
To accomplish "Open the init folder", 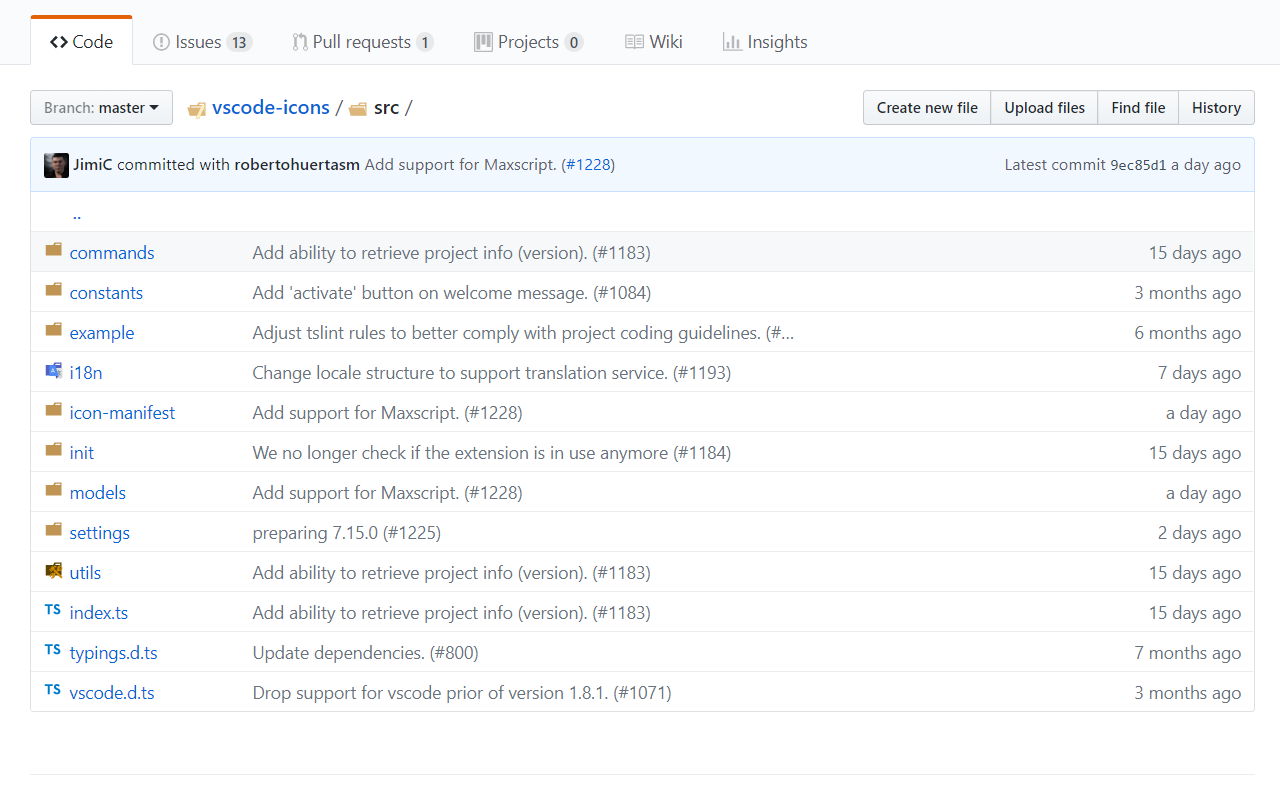I will [x=82, y=453].
